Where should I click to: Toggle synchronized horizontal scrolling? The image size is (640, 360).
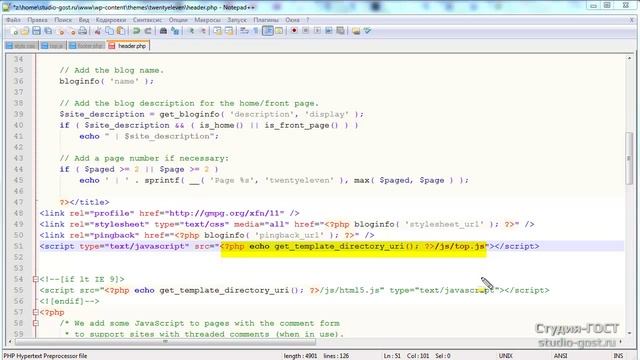[x=229, y=31]
